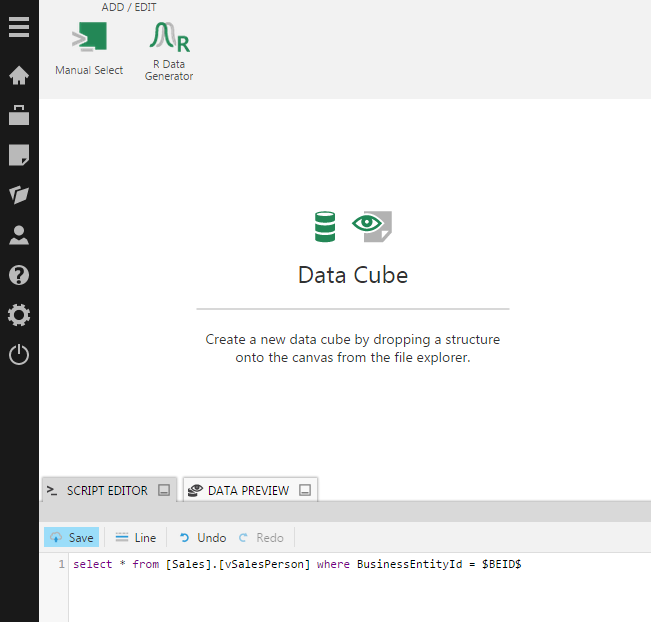
Task: Click inside the SQL script text area
Action: pos(360,588)
